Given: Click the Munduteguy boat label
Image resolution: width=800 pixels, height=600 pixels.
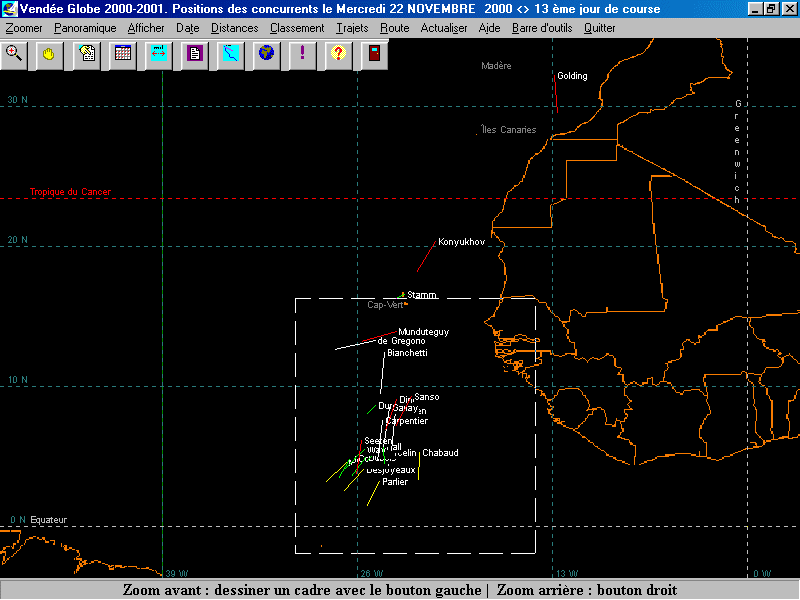Looking at the screenshot, I should 423,332.
